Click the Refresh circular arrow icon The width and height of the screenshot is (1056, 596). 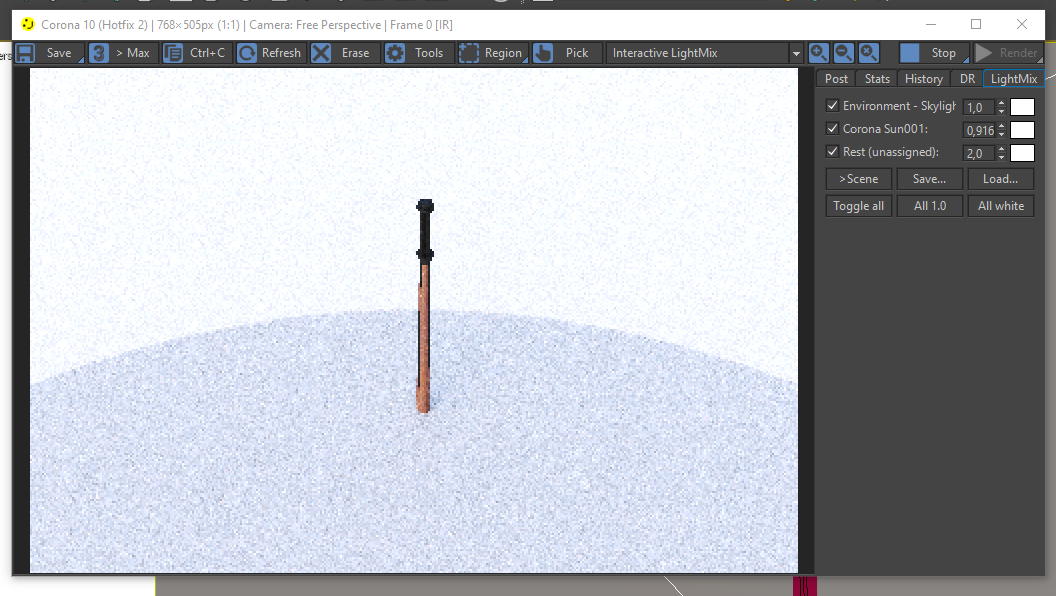coord(246,53)
